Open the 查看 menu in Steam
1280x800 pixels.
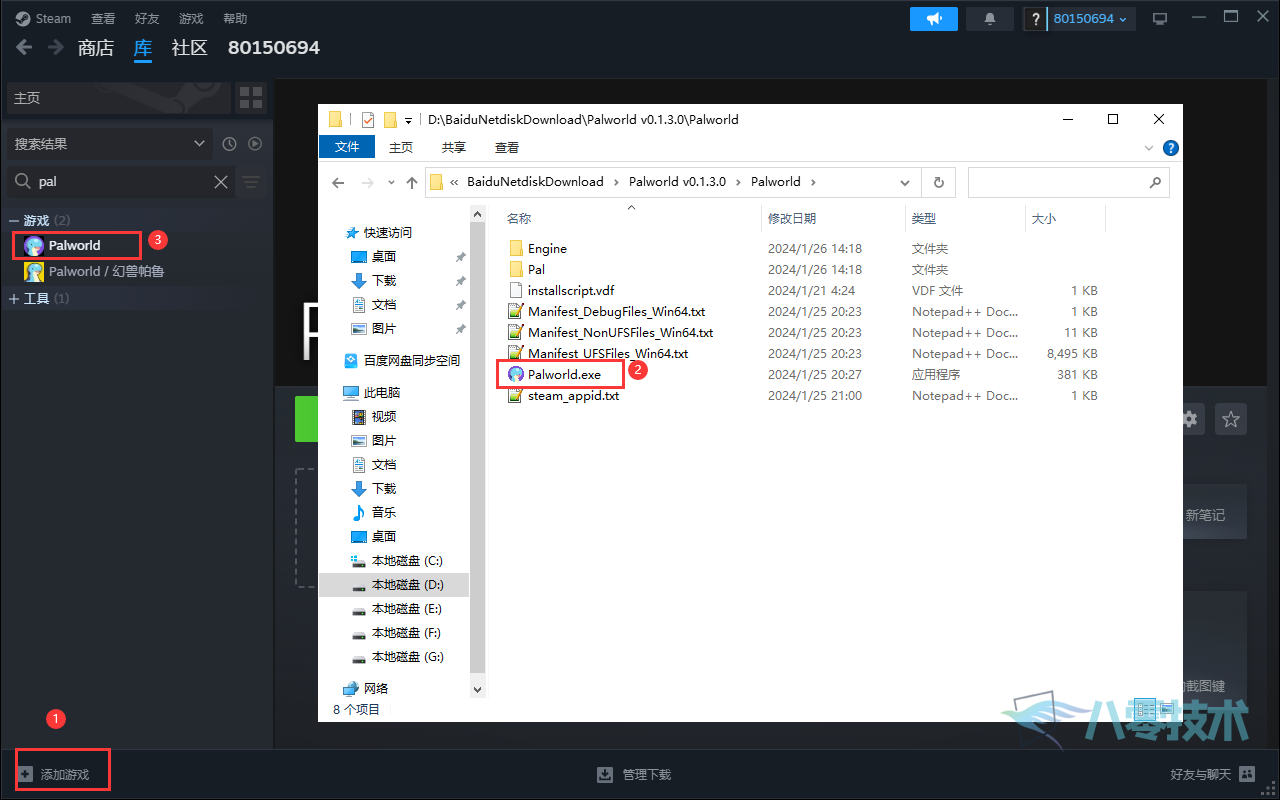(103, 19)
